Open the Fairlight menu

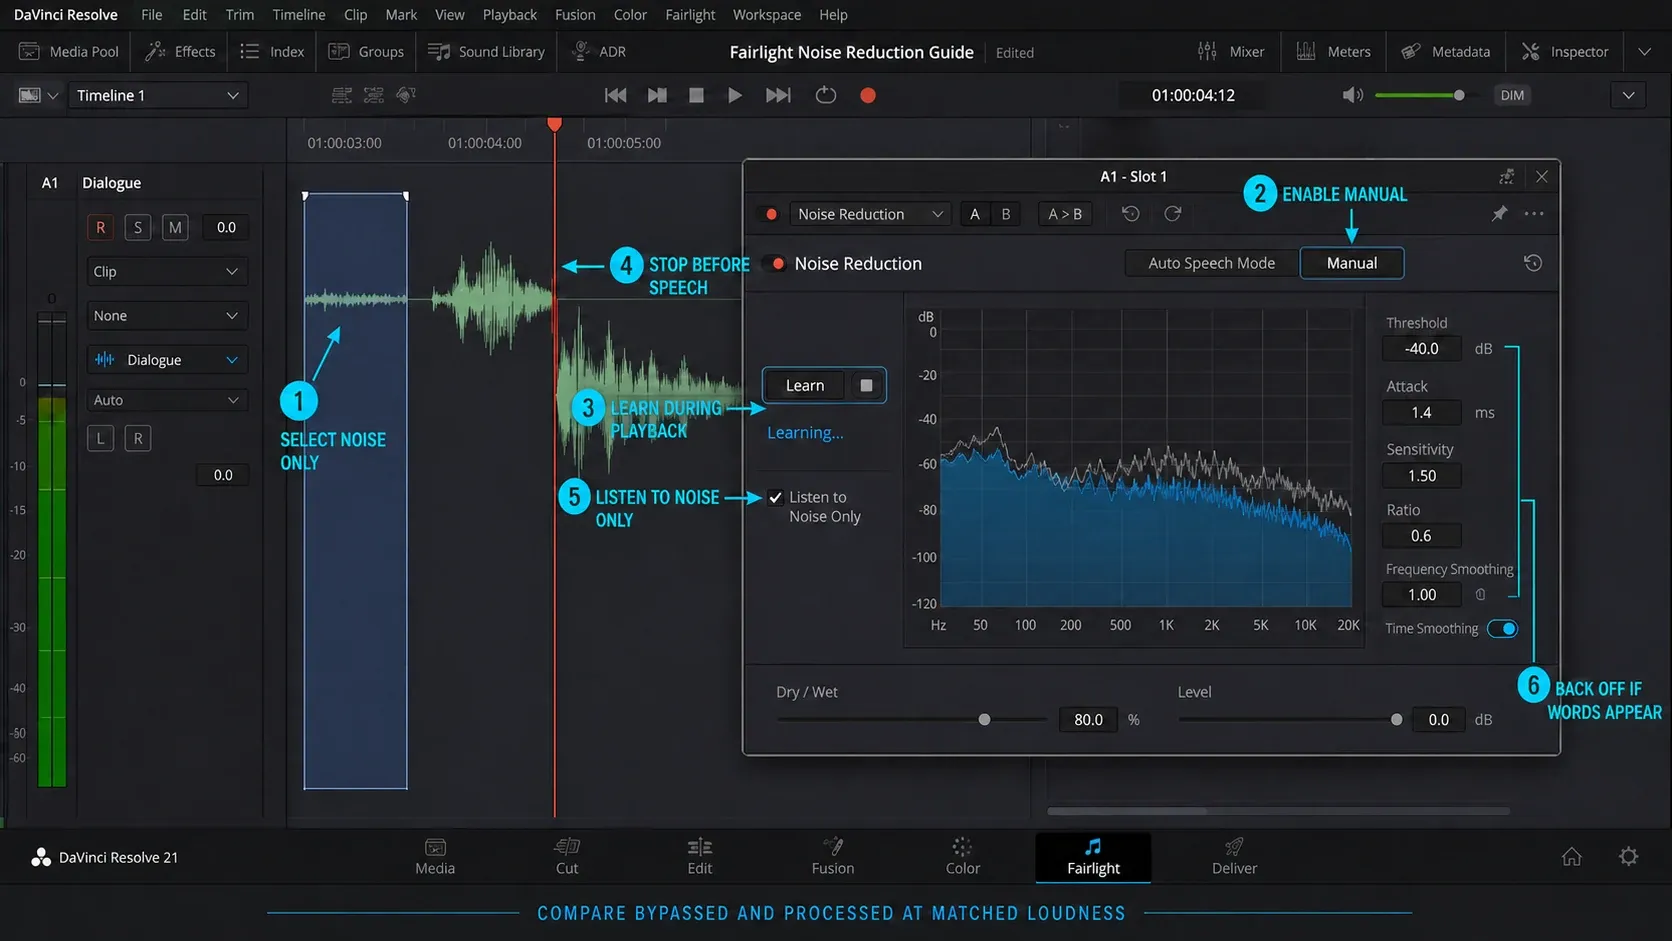click(x=690, y=15)
